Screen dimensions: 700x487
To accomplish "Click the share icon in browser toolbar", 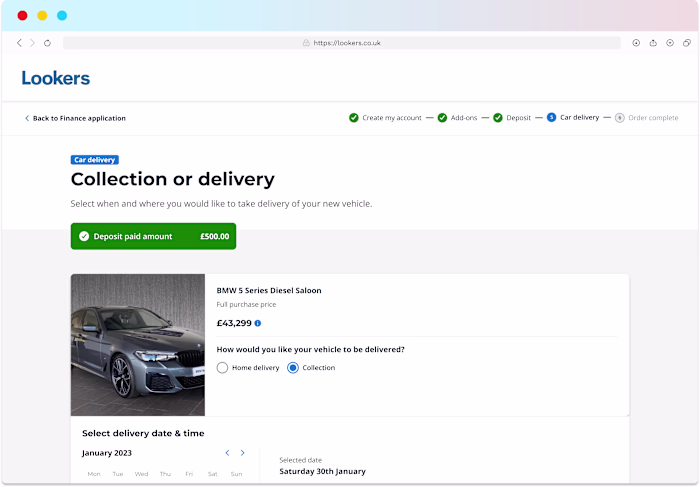I will click(x=653, y=43).
